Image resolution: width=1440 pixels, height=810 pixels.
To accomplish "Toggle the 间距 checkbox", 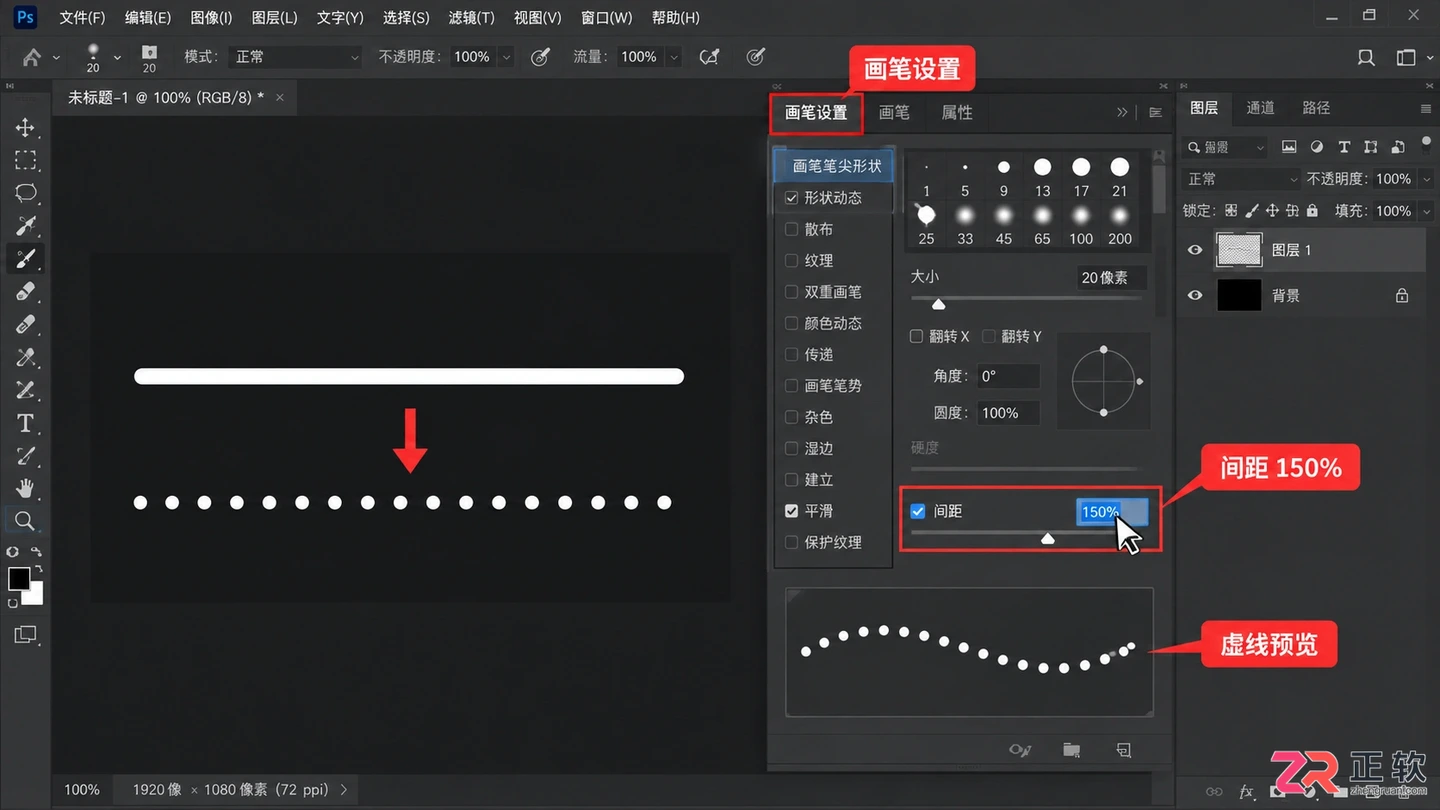I will click(x=918, y=511).
